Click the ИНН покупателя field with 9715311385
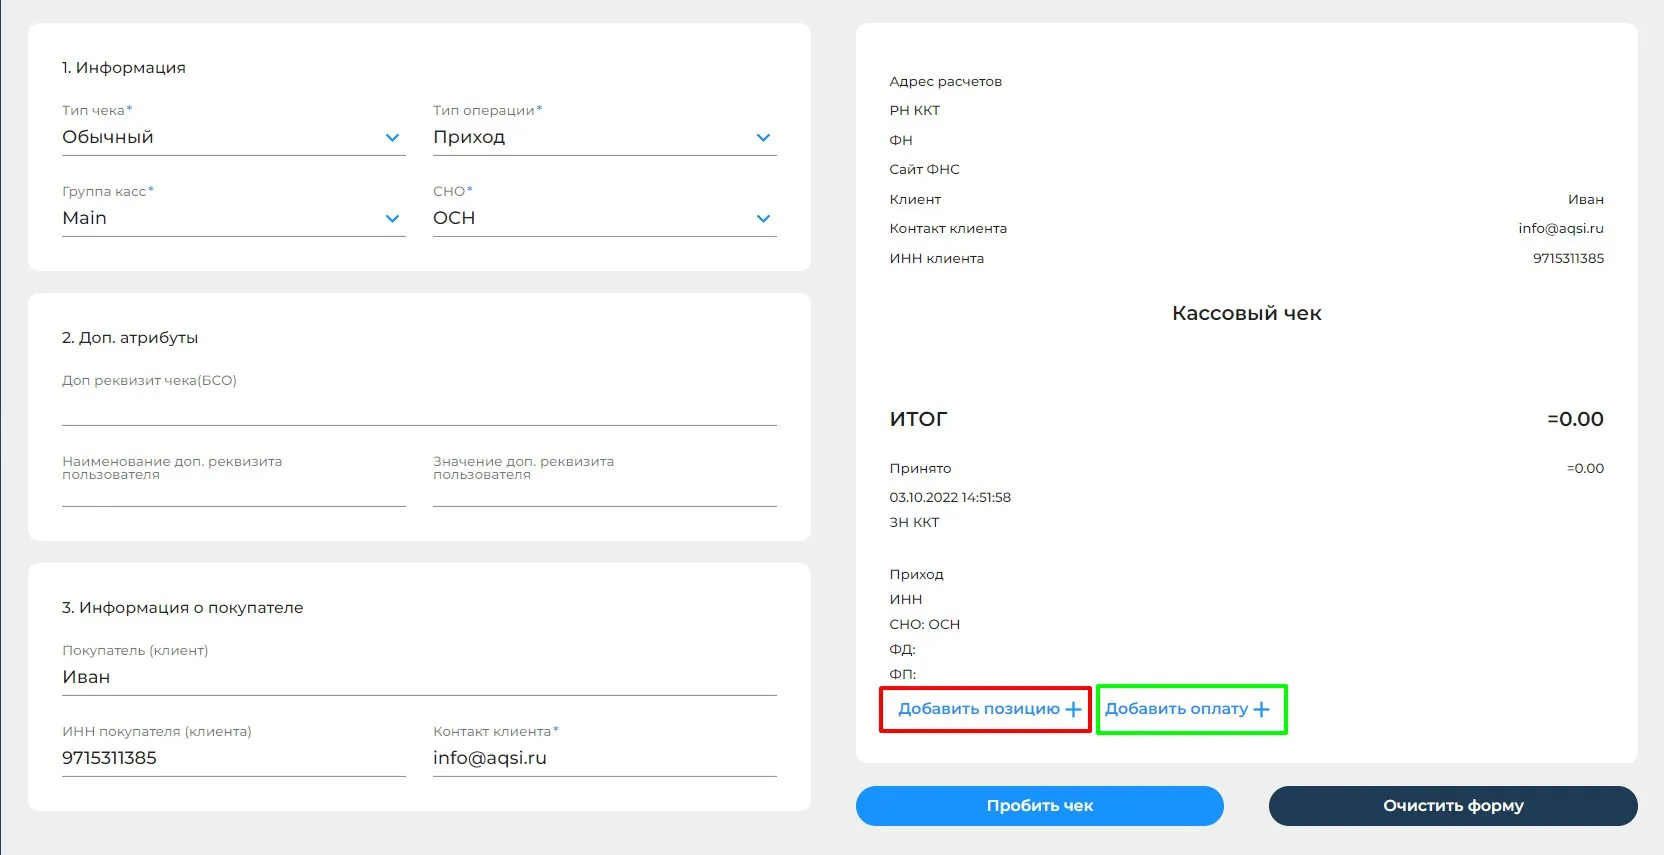The height and width of the screenshot is (855, 1664). [x=234, y=759]
